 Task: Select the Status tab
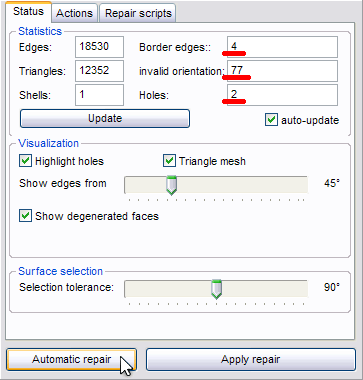(28, 12)
